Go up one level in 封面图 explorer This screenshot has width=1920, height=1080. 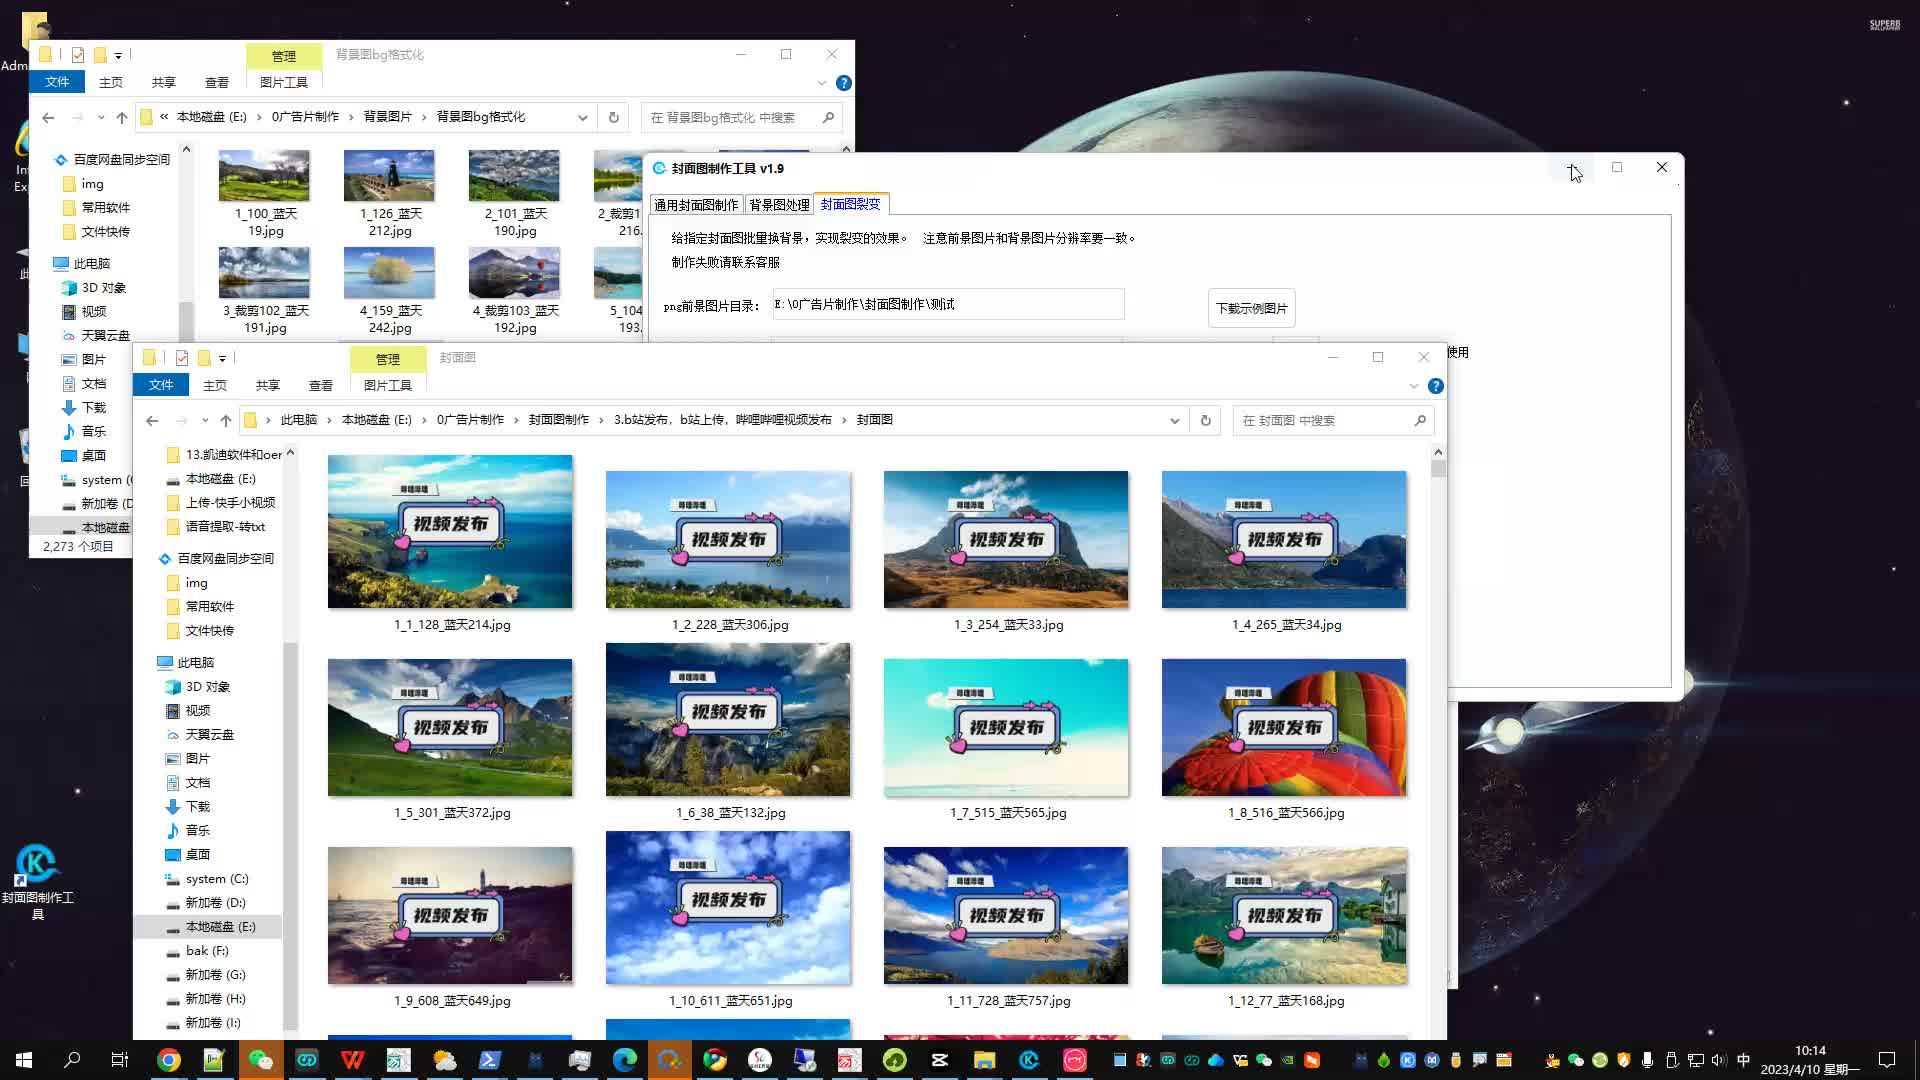click(x=226, y=420)
